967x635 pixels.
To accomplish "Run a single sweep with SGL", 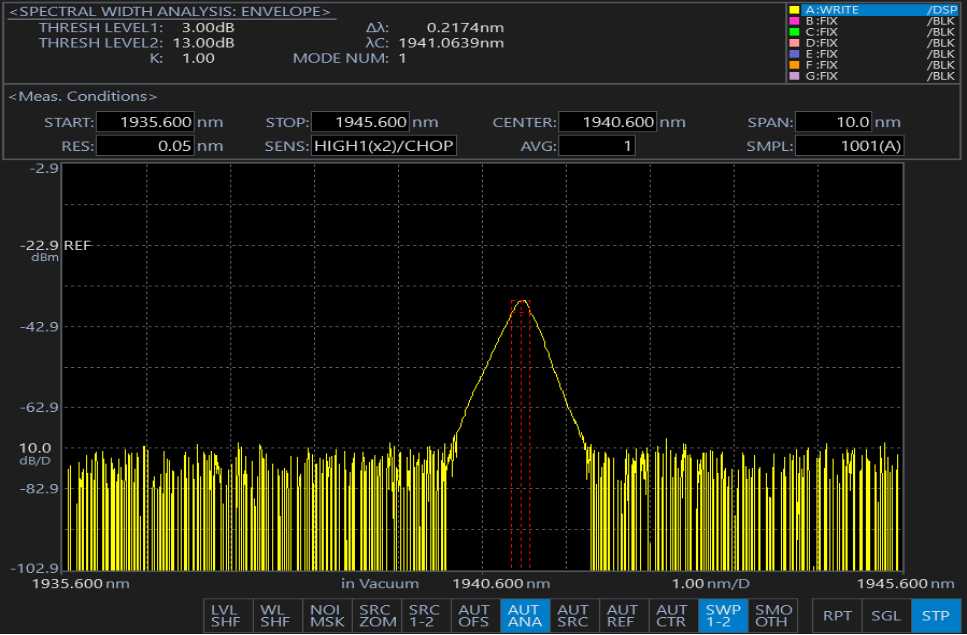I will click(885, 615).
